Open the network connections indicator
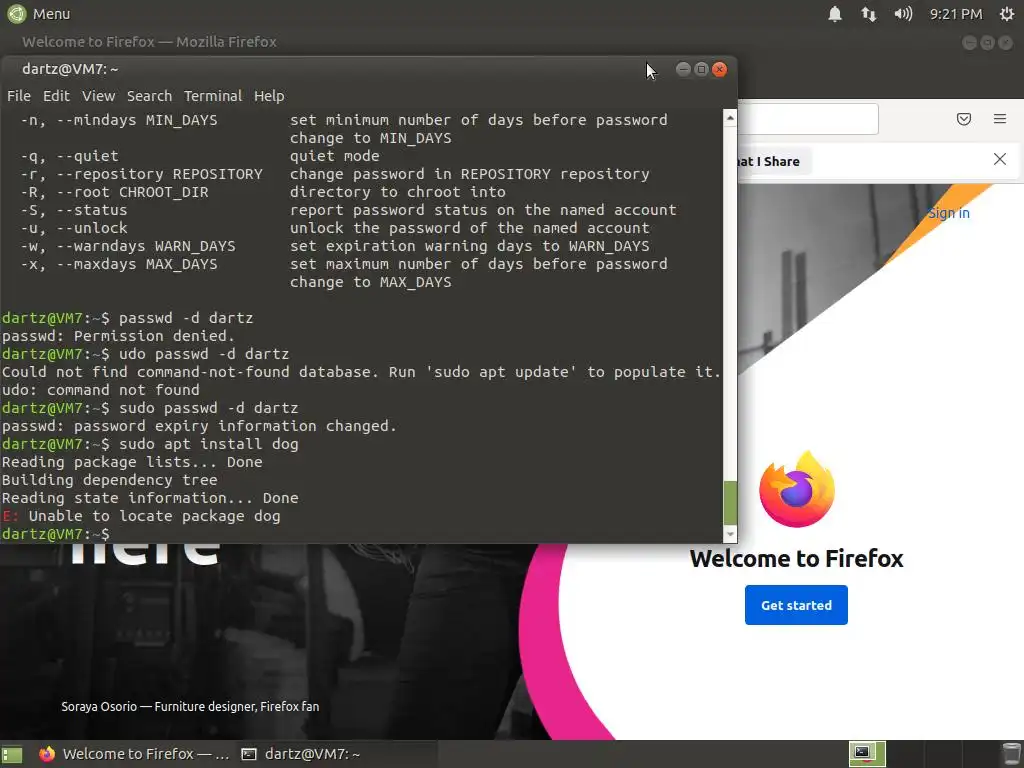Viewport: 1024px width, 768px height. pos(869,14)
